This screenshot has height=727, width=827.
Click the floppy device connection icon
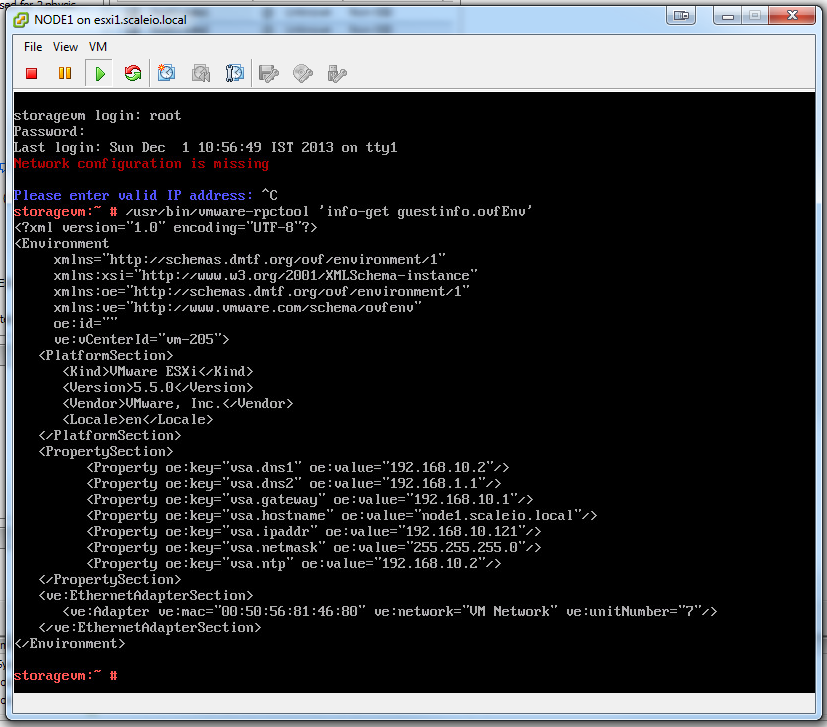coord(269,73)
